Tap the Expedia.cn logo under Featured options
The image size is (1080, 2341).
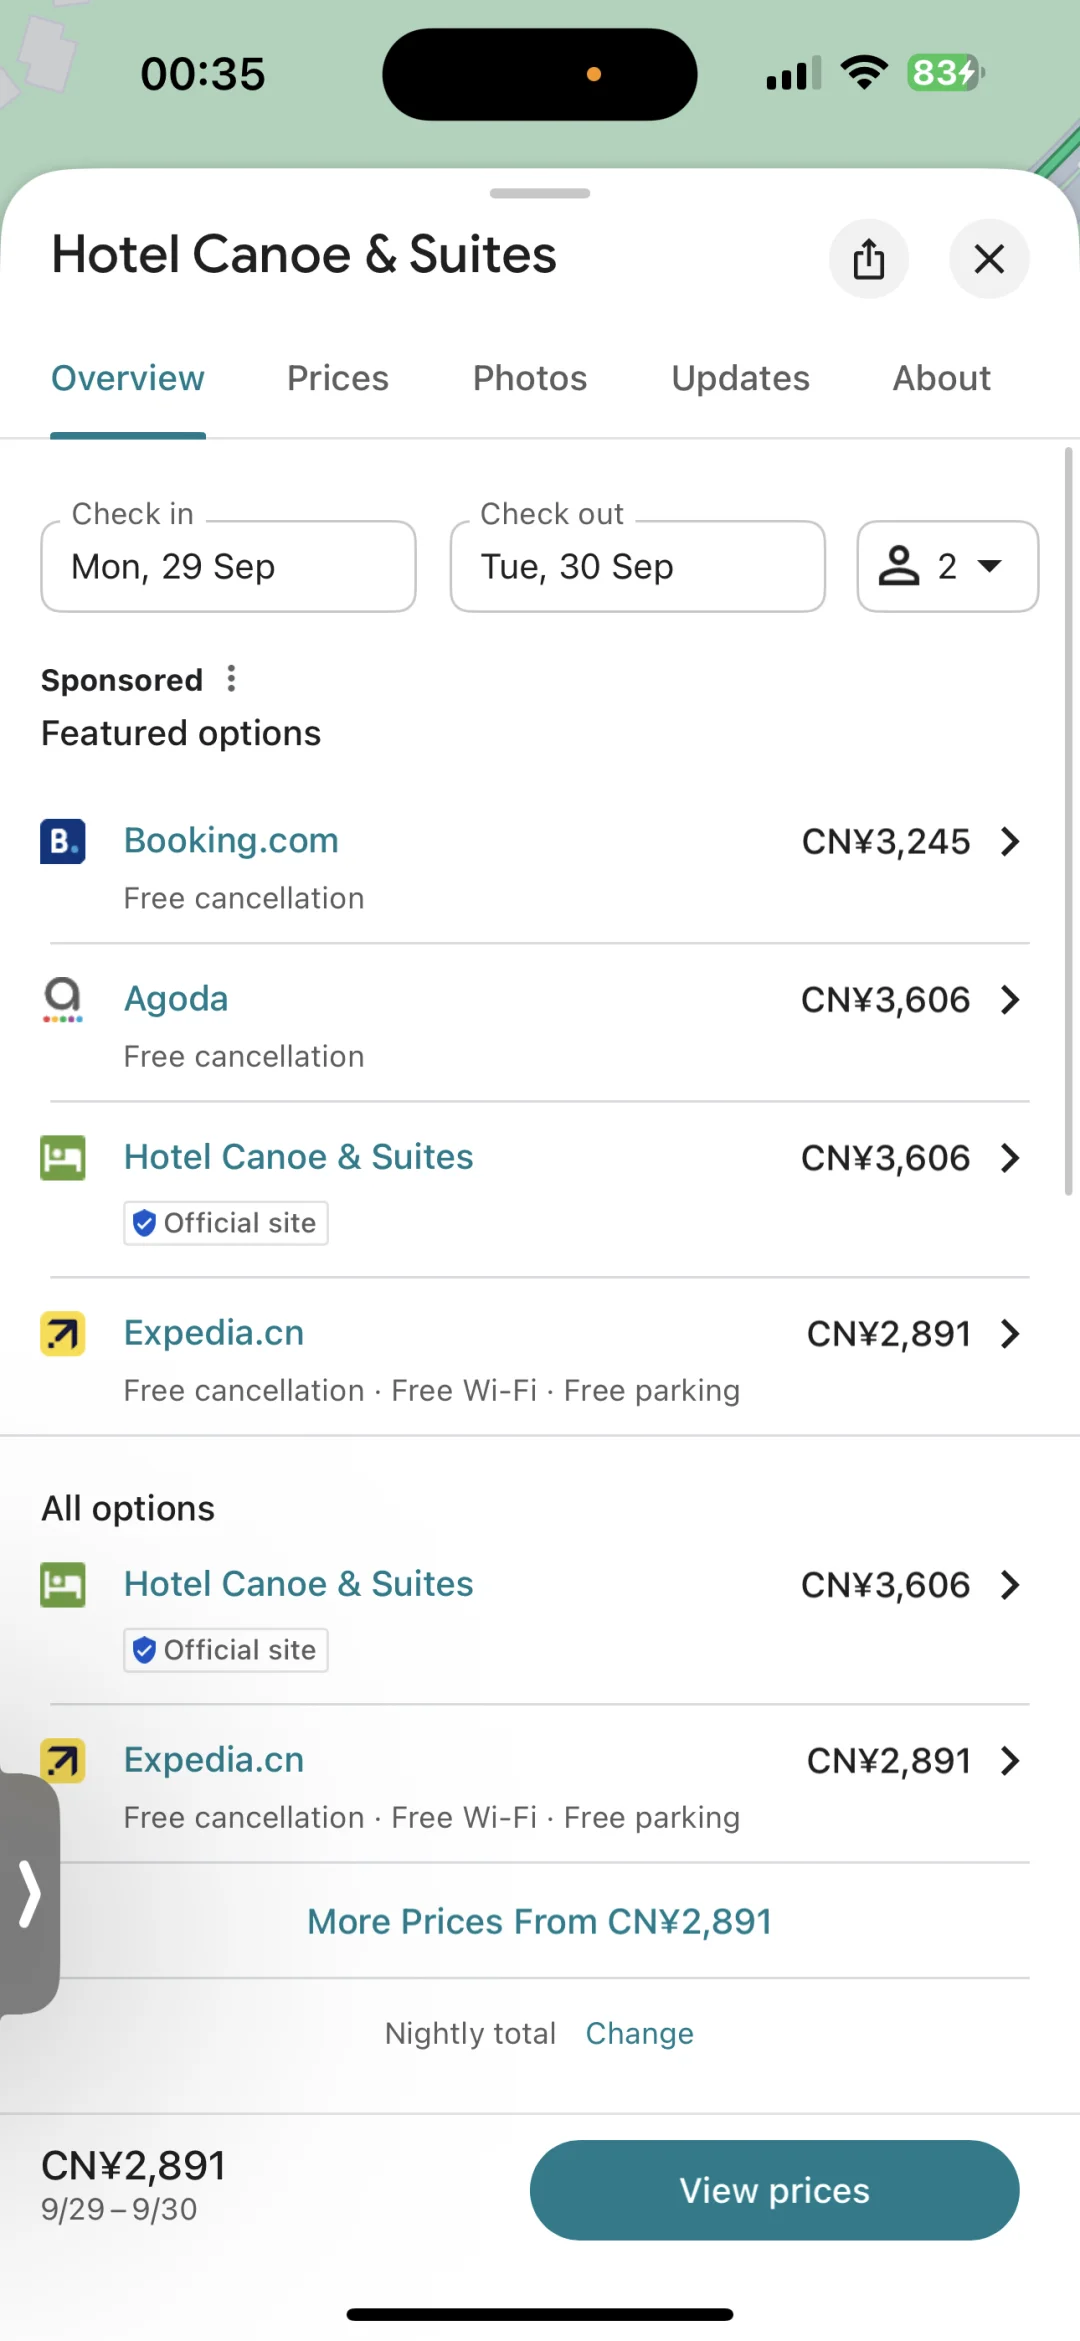tap(62, 1334)
